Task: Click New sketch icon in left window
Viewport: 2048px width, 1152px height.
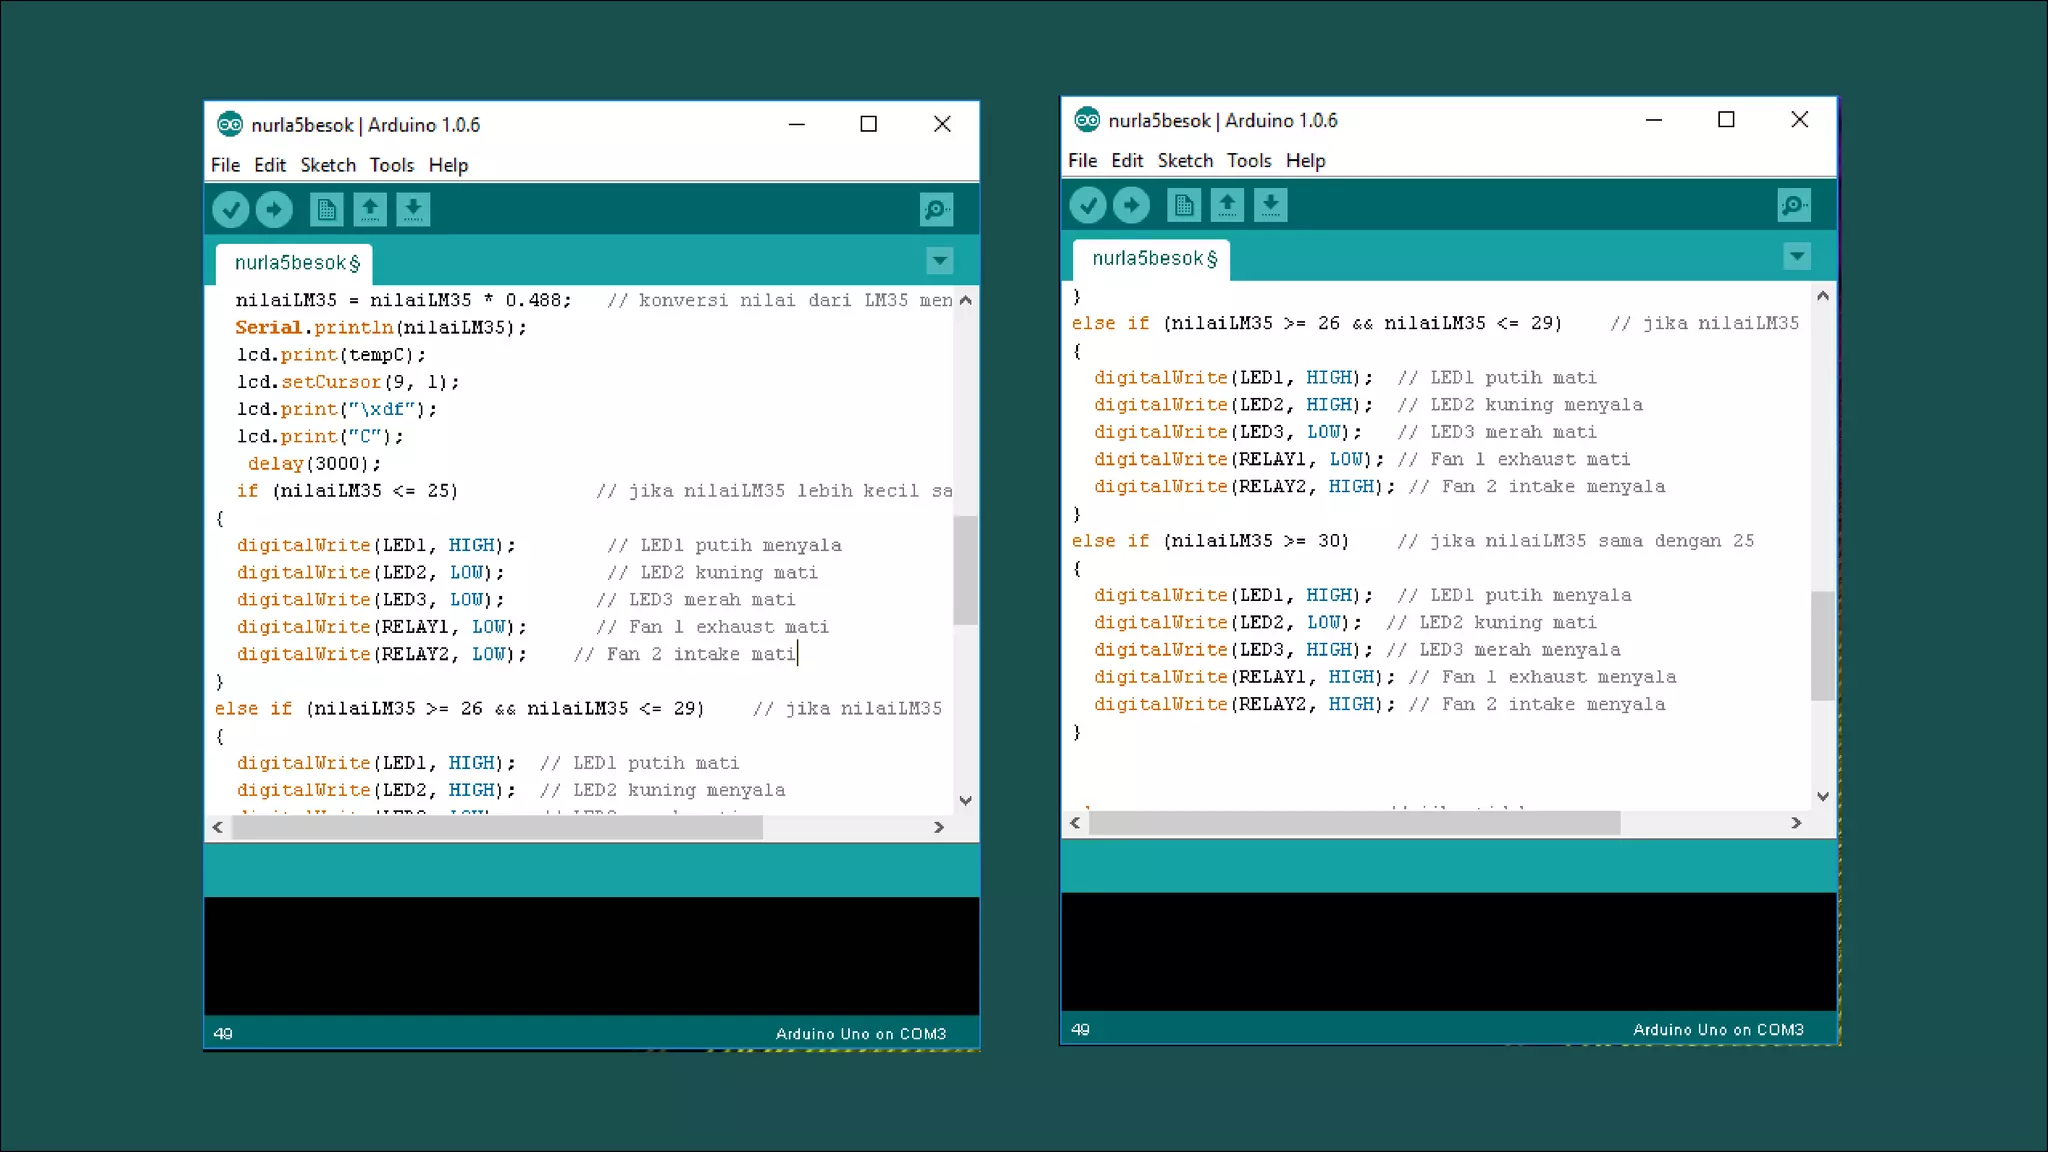Action: coord(326,209)
